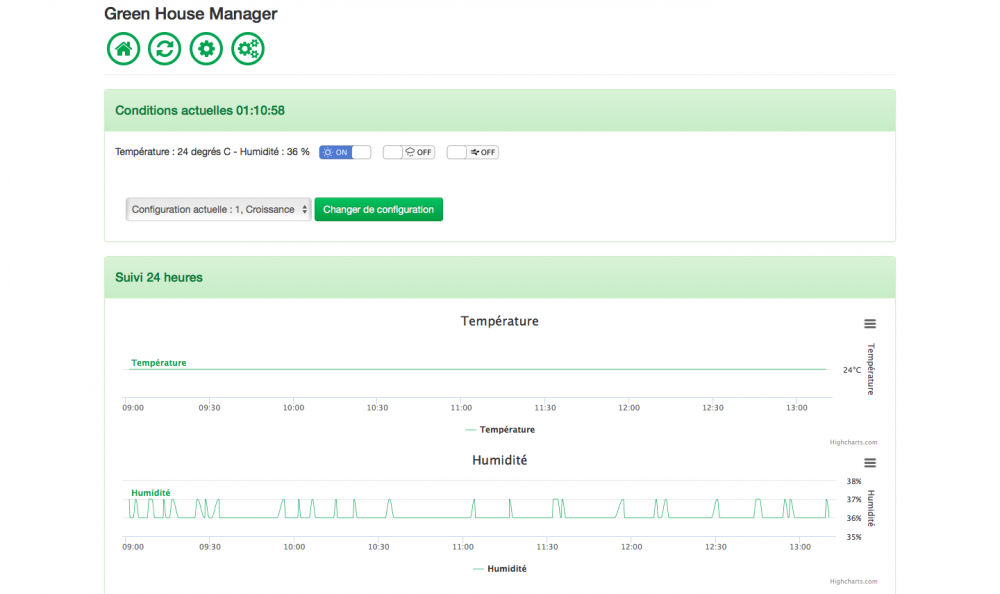Click the 24°C axis label
The image size is (1000, 594).
(852, 370)
